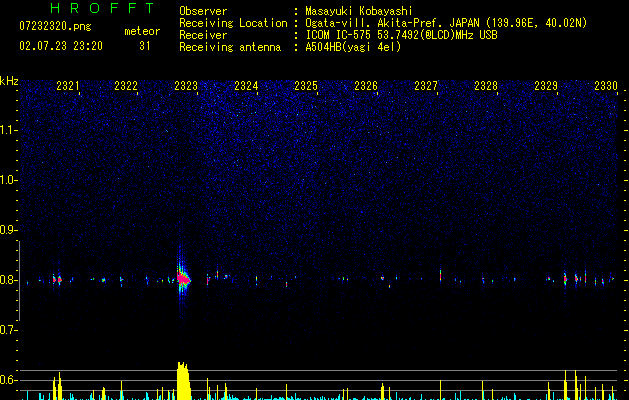Screen dimensions: 629x400
Task: Click the HROFFT title text
Action: 103,8
